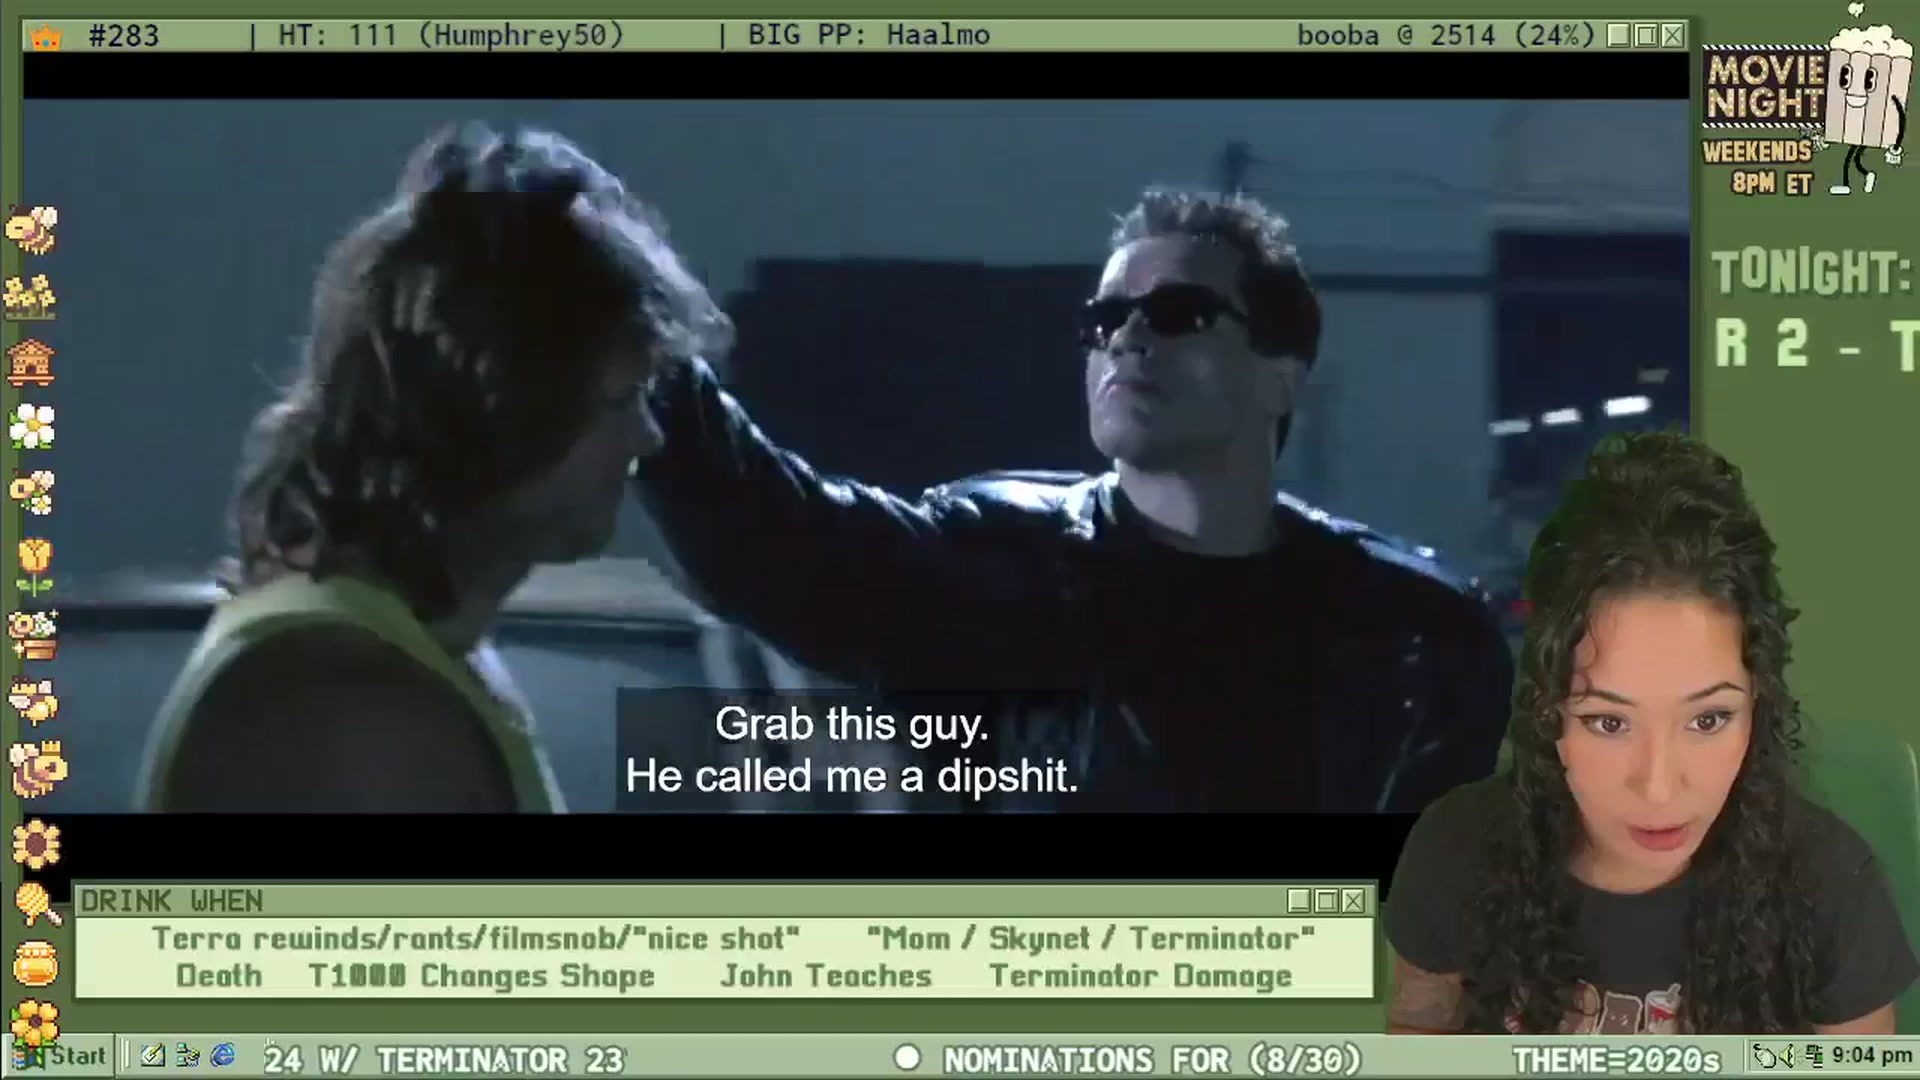The image size is (1920, 1080).
Task: Open the yellow flower patch icon
Action: [30, 296]
